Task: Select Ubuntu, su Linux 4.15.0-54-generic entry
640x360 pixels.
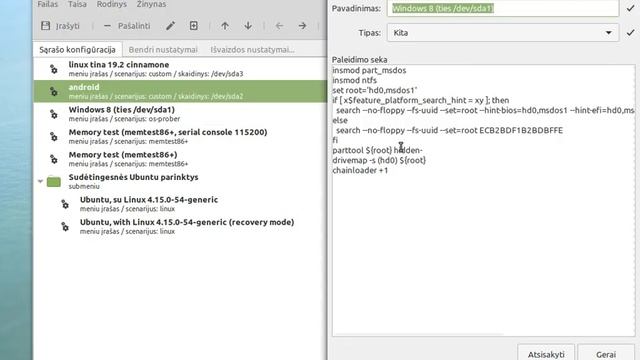Action: pos(180,204)
